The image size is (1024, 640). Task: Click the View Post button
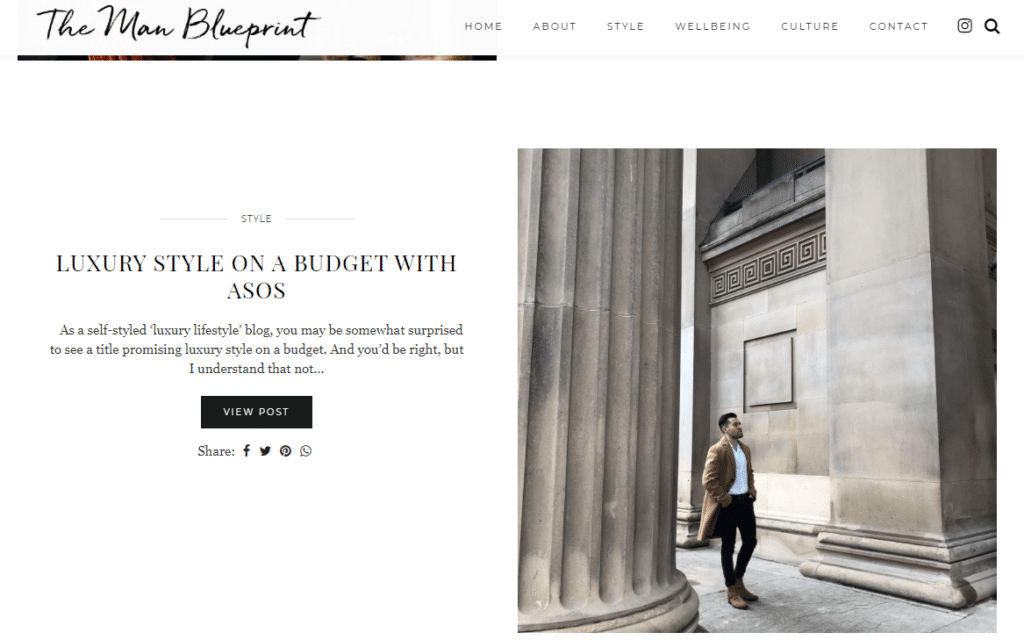click(256, 412)
